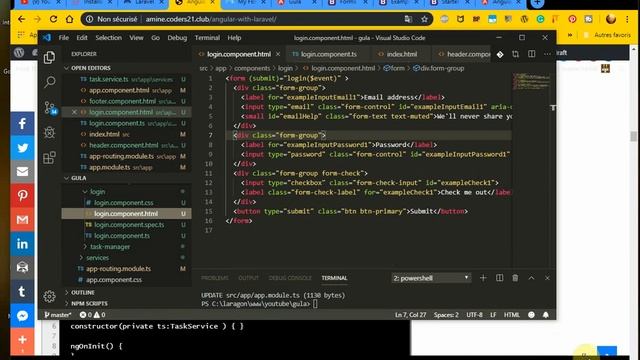Change language mode HTML in status bar

coord(511,315)
